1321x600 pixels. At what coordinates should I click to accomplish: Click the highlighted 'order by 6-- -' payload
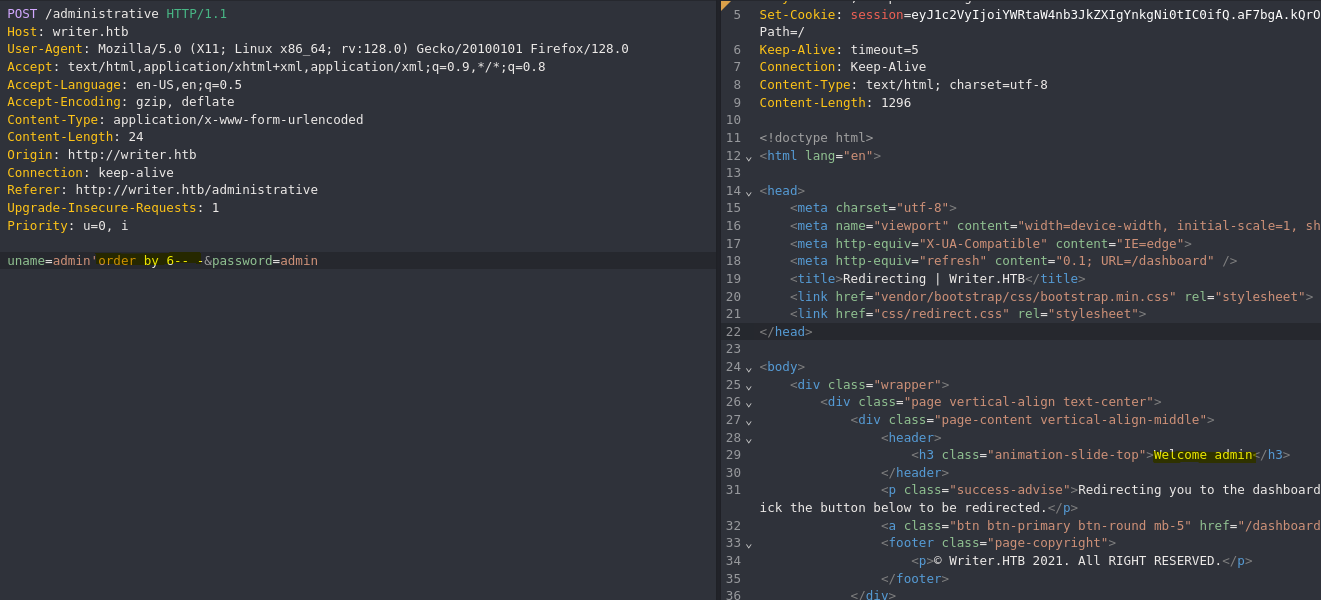[x=148, y=261]
